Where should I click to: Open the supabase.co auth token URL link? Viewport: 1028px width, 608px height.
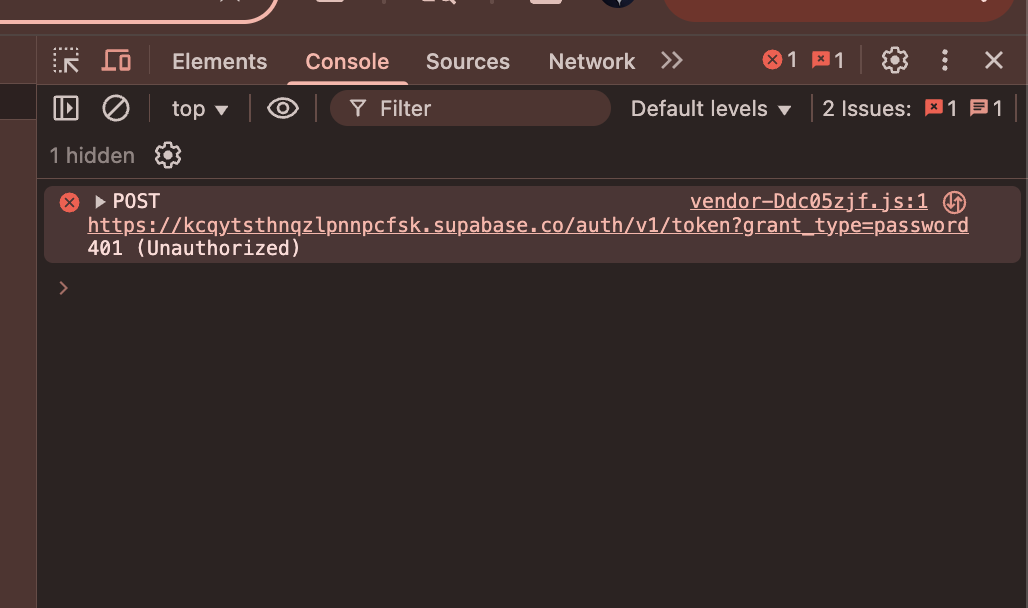click(528, 225)
